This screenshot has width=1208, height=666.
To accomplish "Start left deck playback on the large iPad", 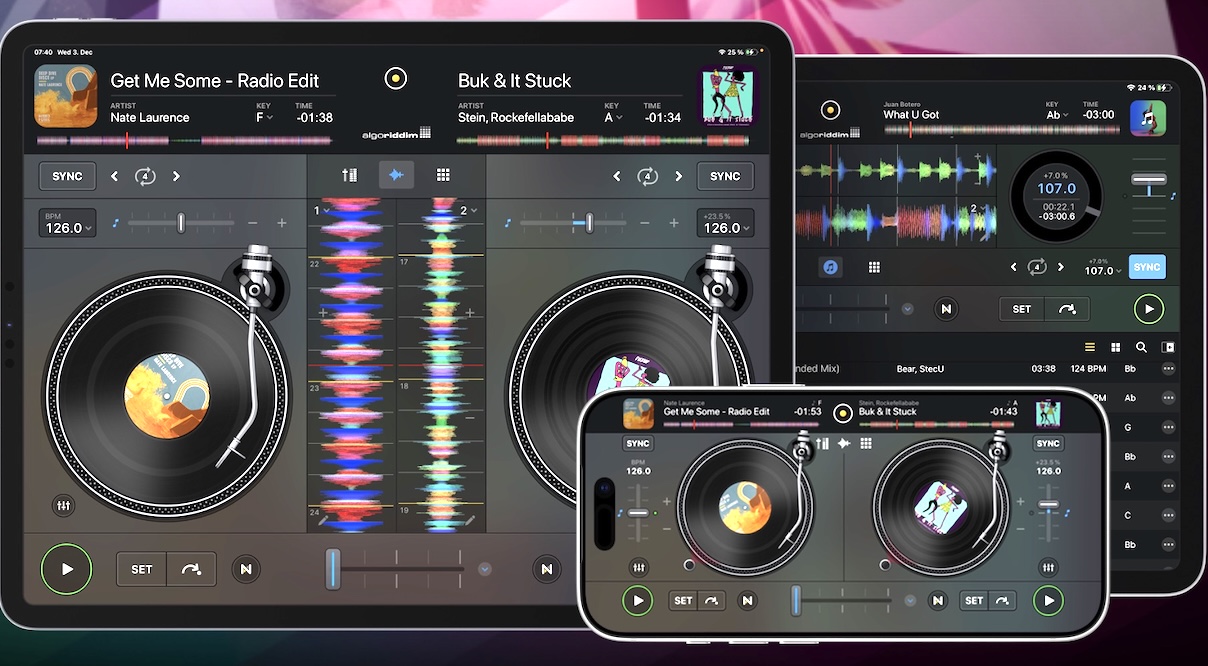I will [x=67, y=569].
